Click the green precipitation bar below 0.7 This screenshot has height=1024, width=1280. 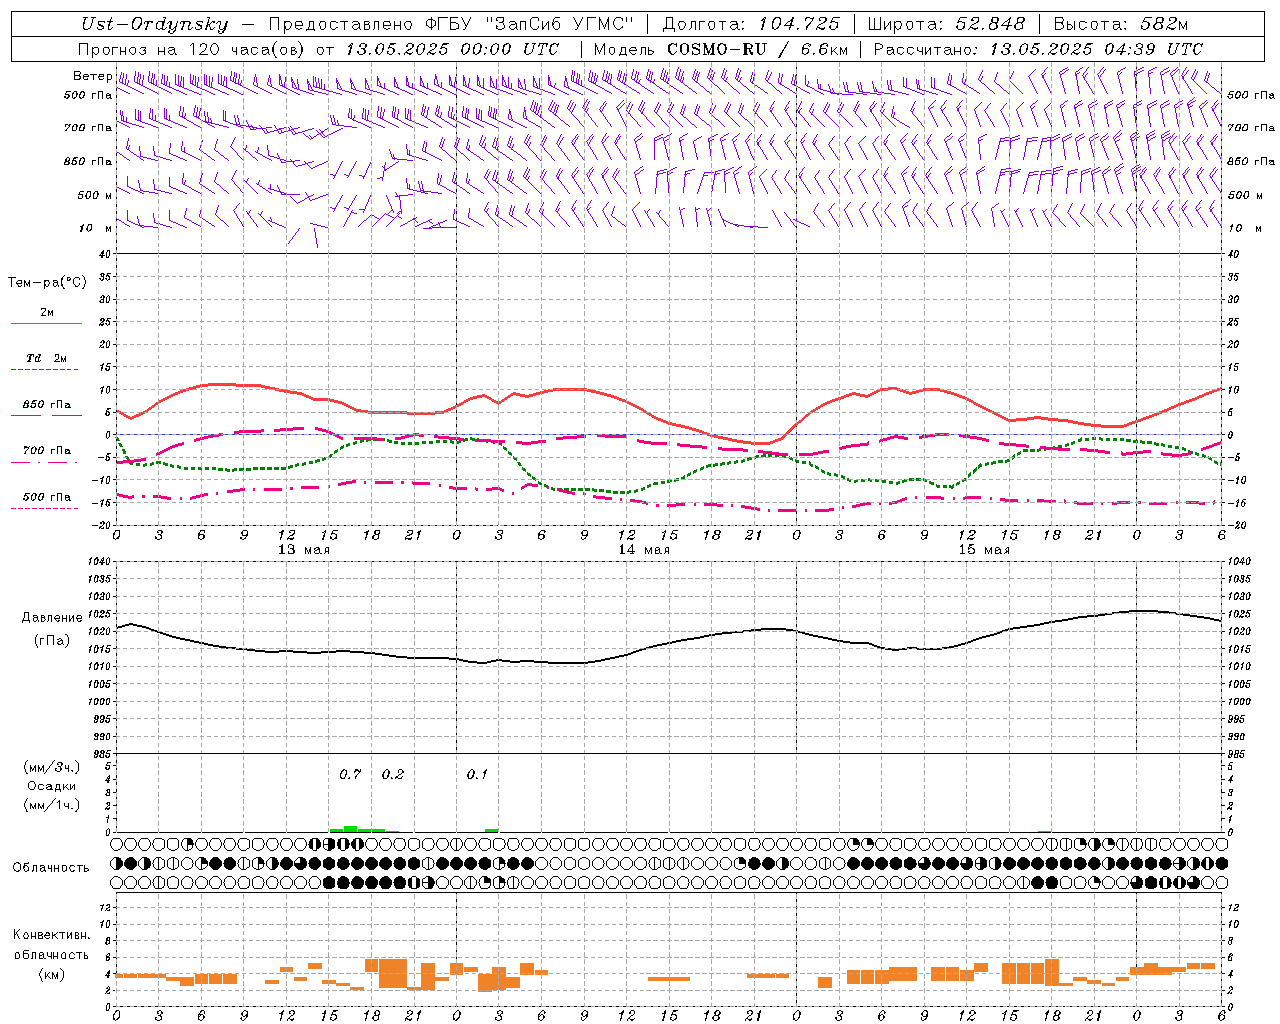(350, 829)
